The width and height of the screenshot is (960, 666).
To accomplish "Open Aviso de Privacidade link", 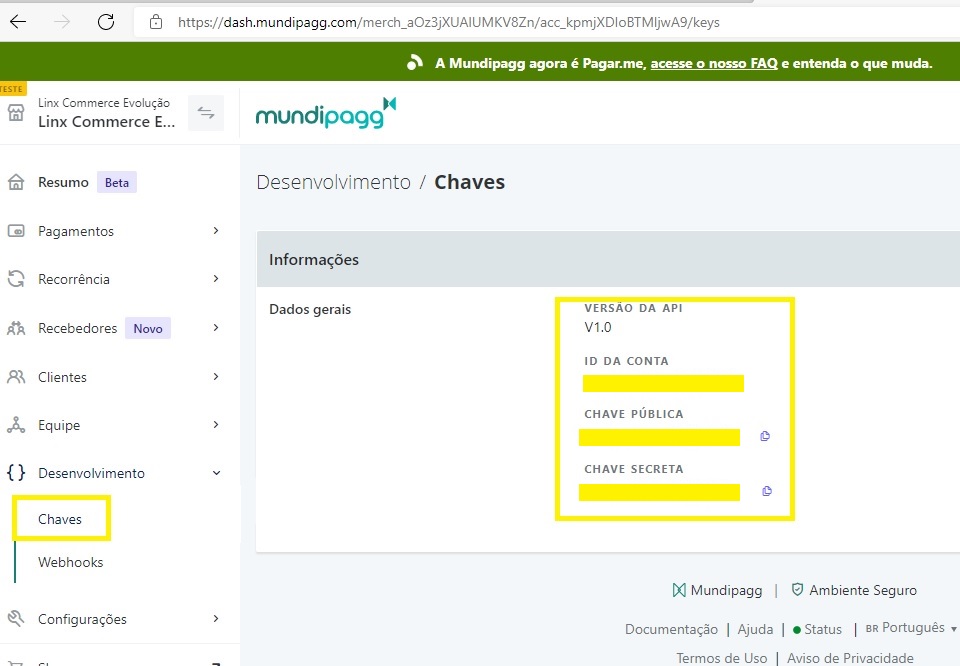I will 850,658.
